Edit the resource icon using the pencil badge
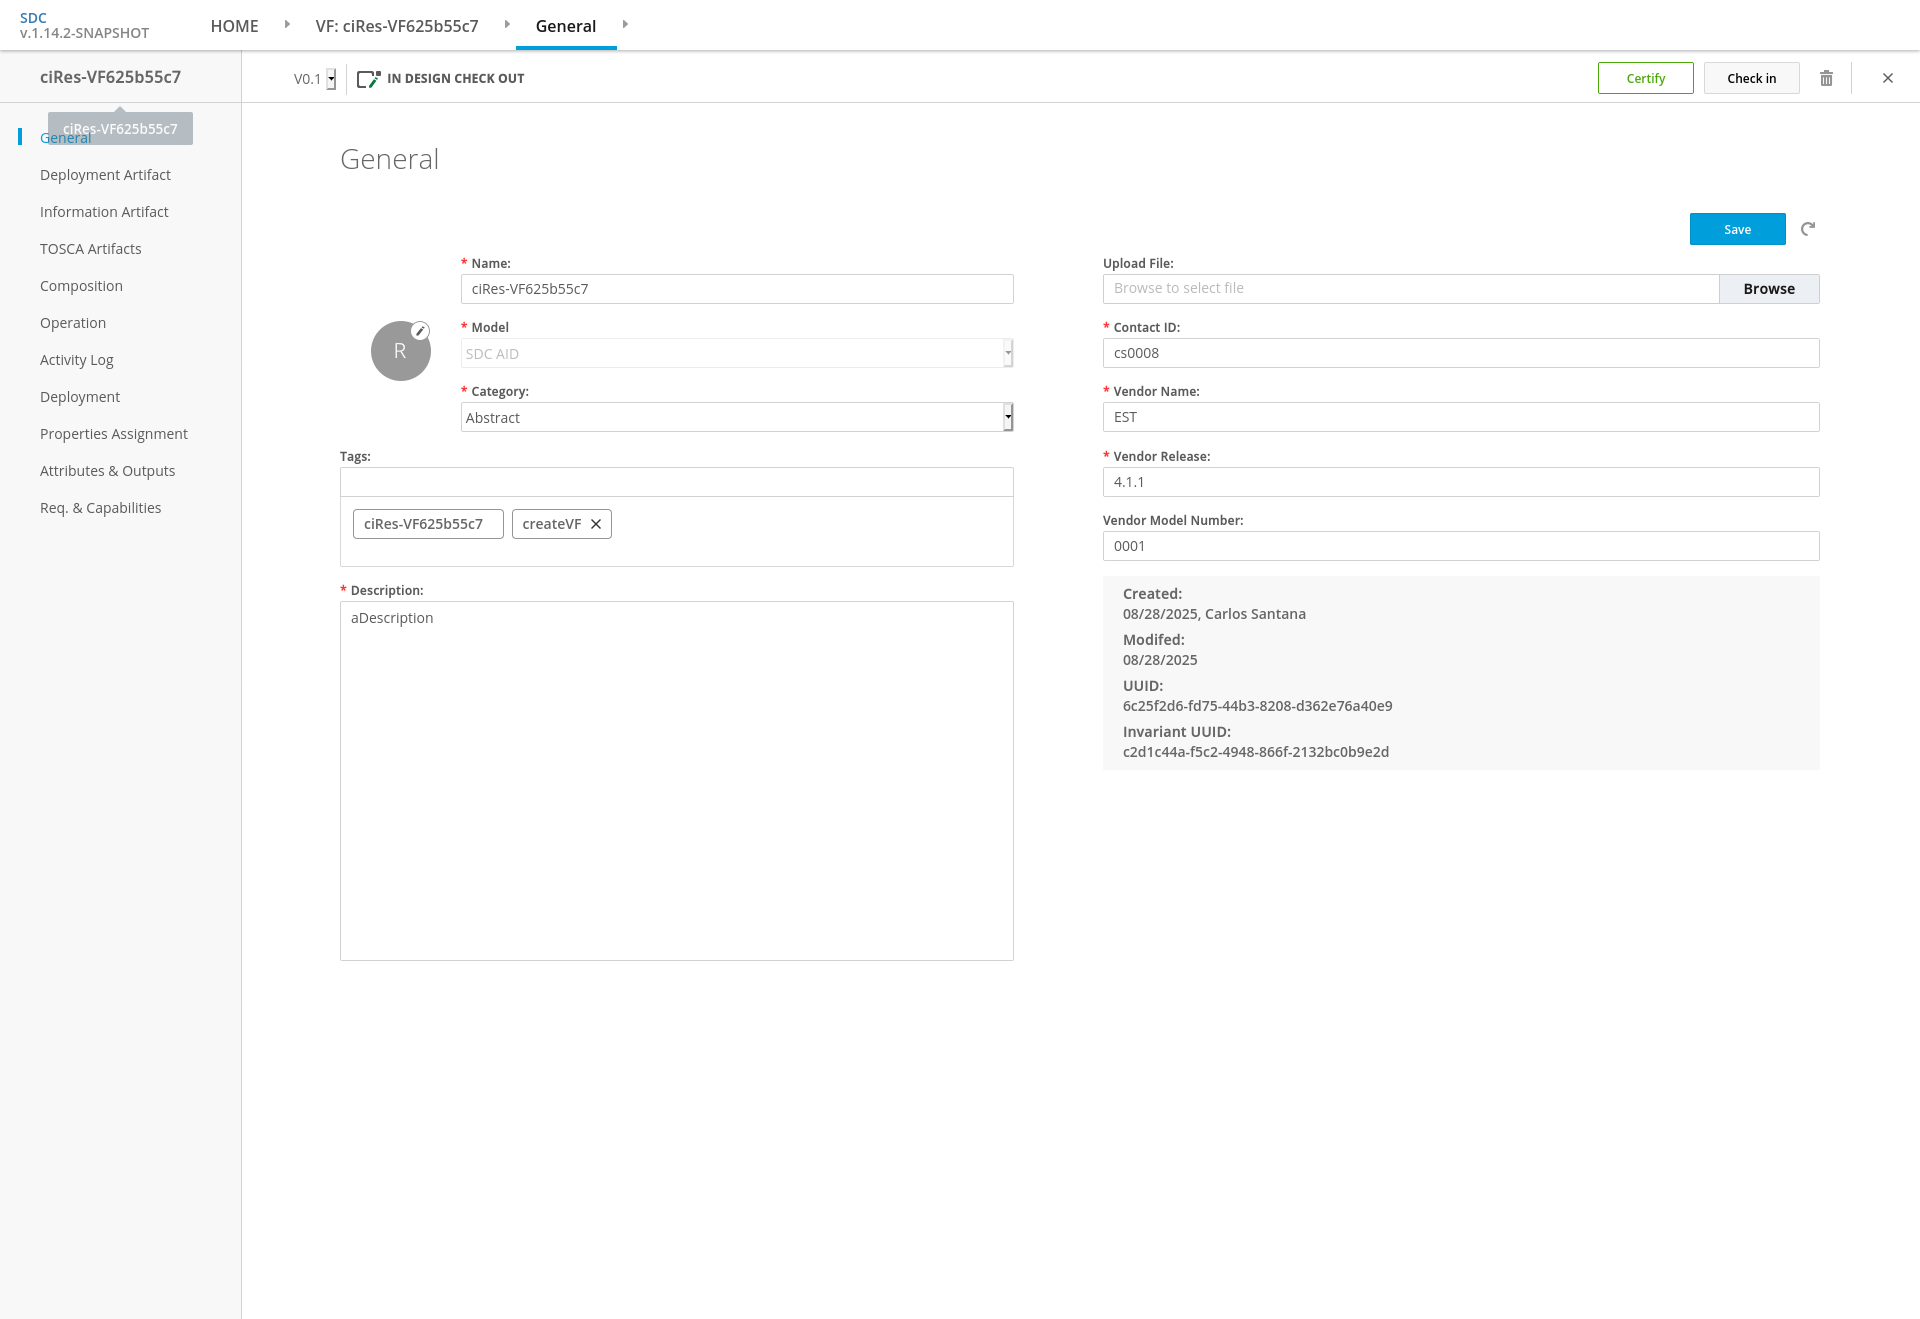This screenshot has height=1319, width=1920. [x=421, y=331]
